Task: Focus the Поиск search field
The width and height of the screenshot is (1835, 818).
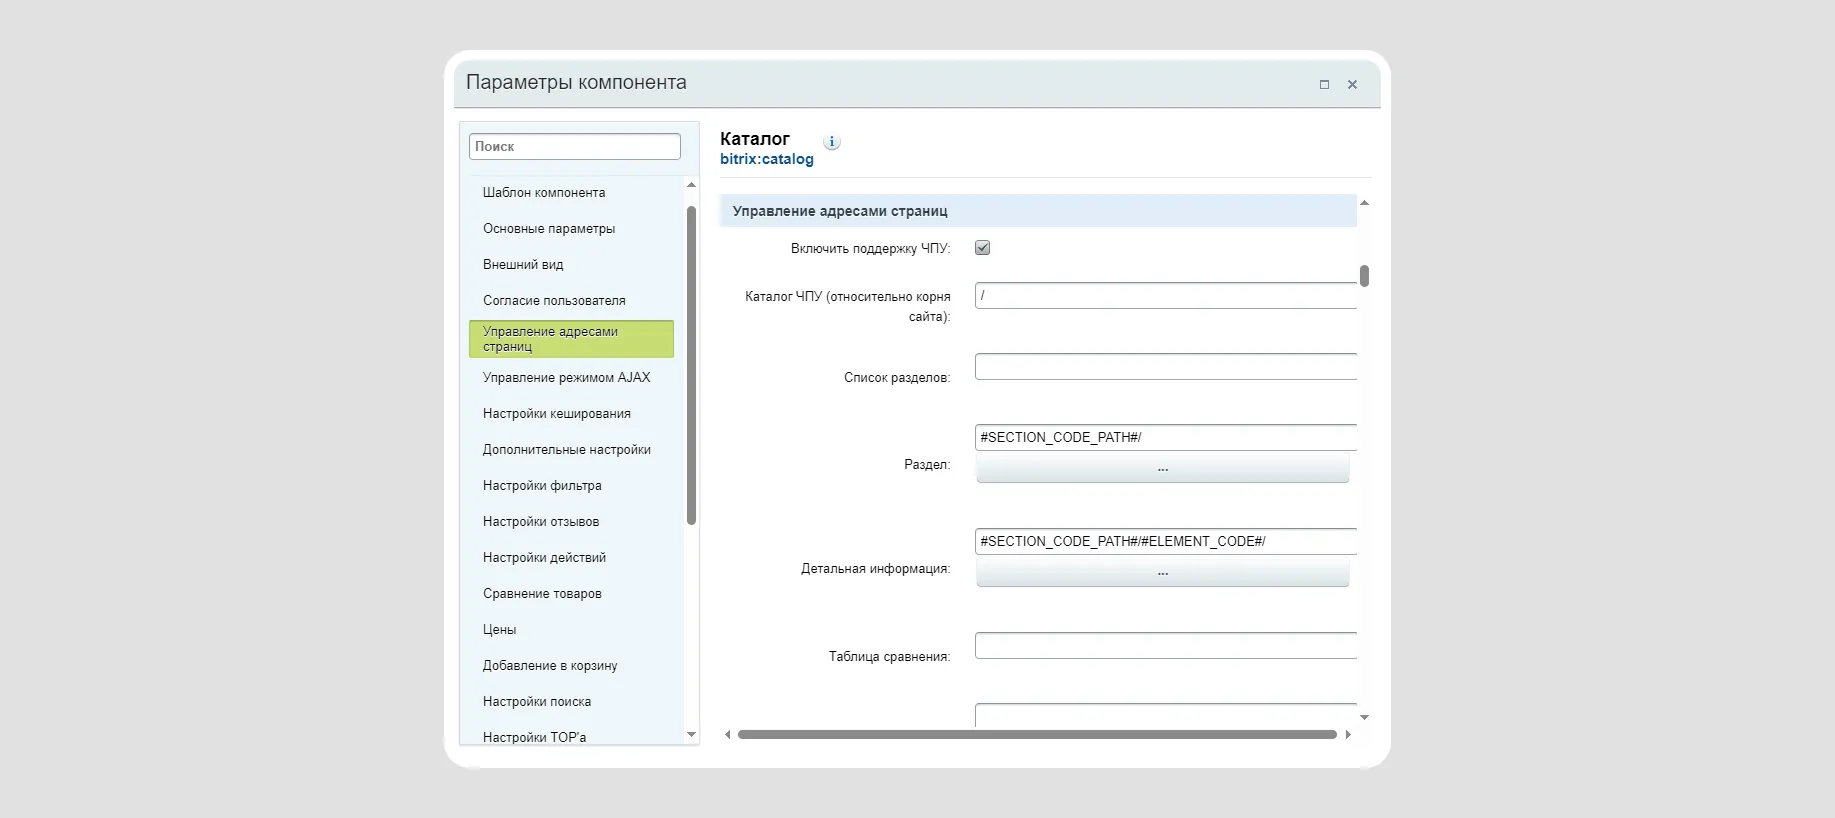Action: 575,146
